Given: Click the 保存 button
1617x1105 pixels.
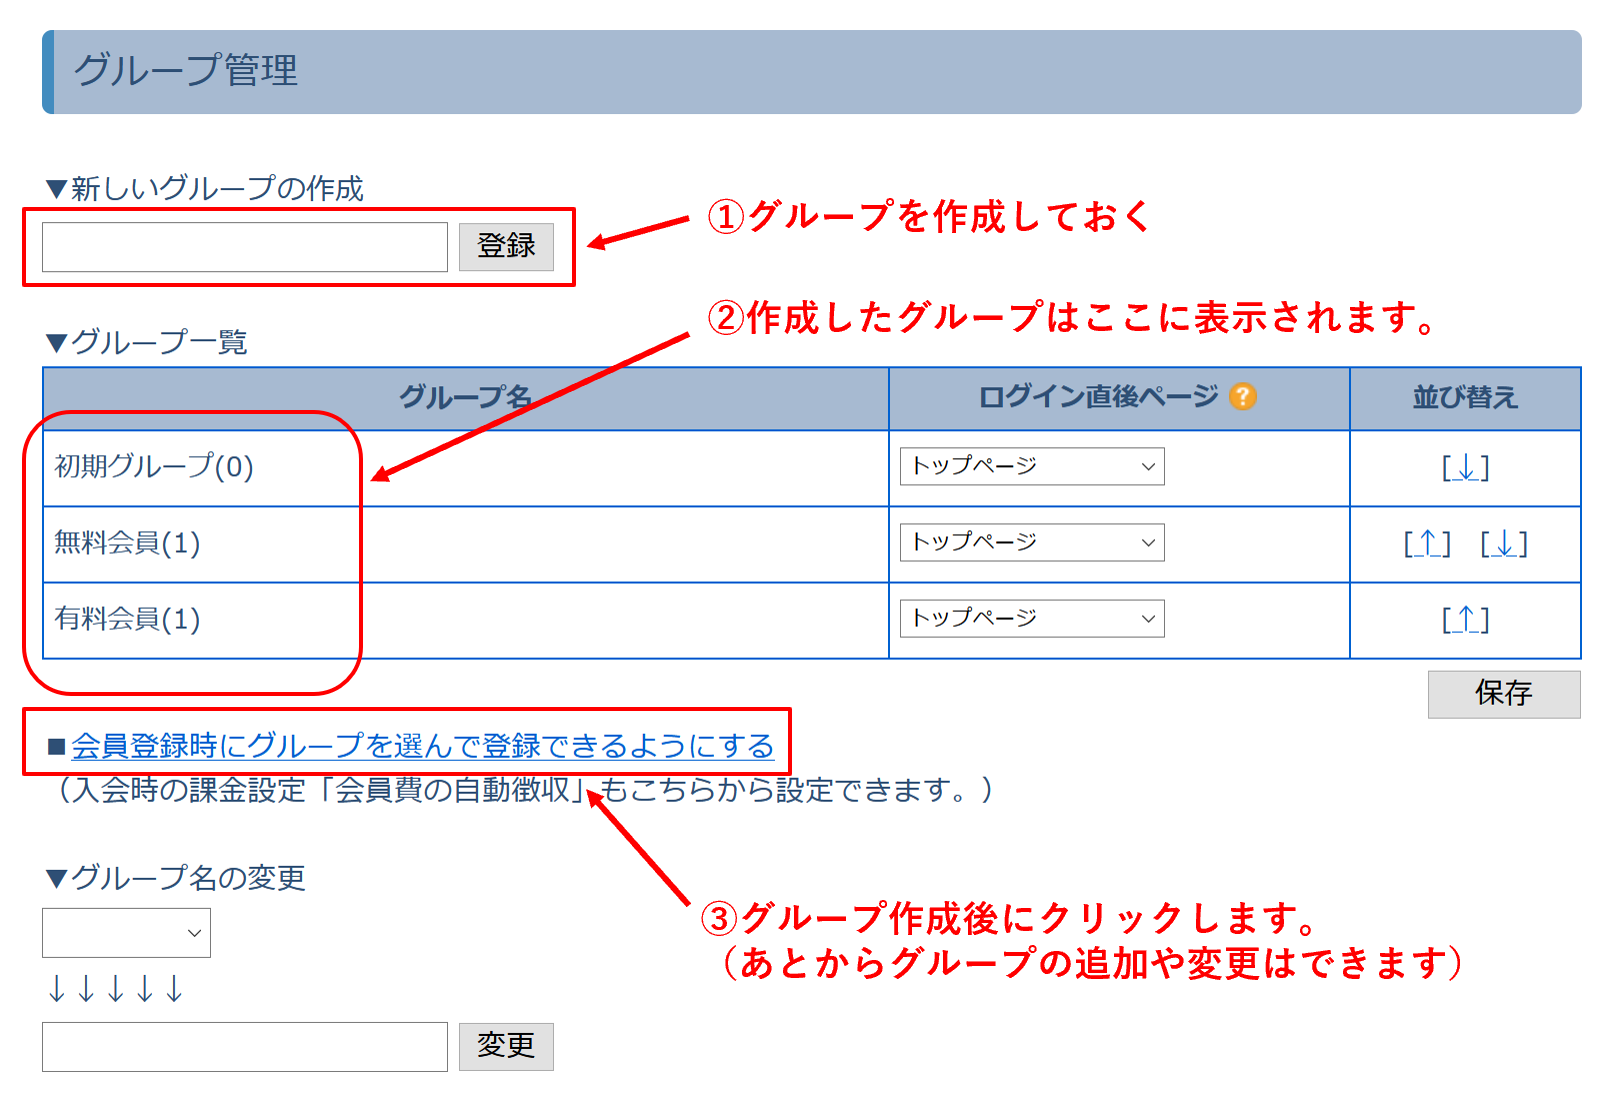Looking at the screenshot, I should click(1504, 694).
